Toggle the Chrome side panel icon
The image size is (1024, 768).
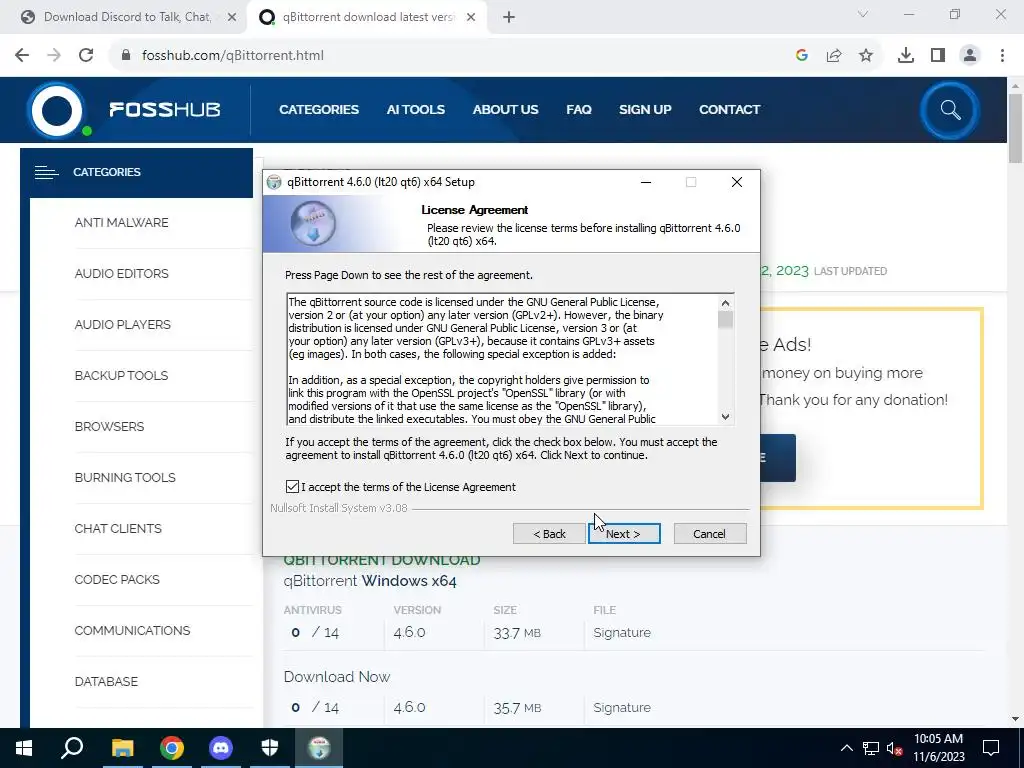938,56
